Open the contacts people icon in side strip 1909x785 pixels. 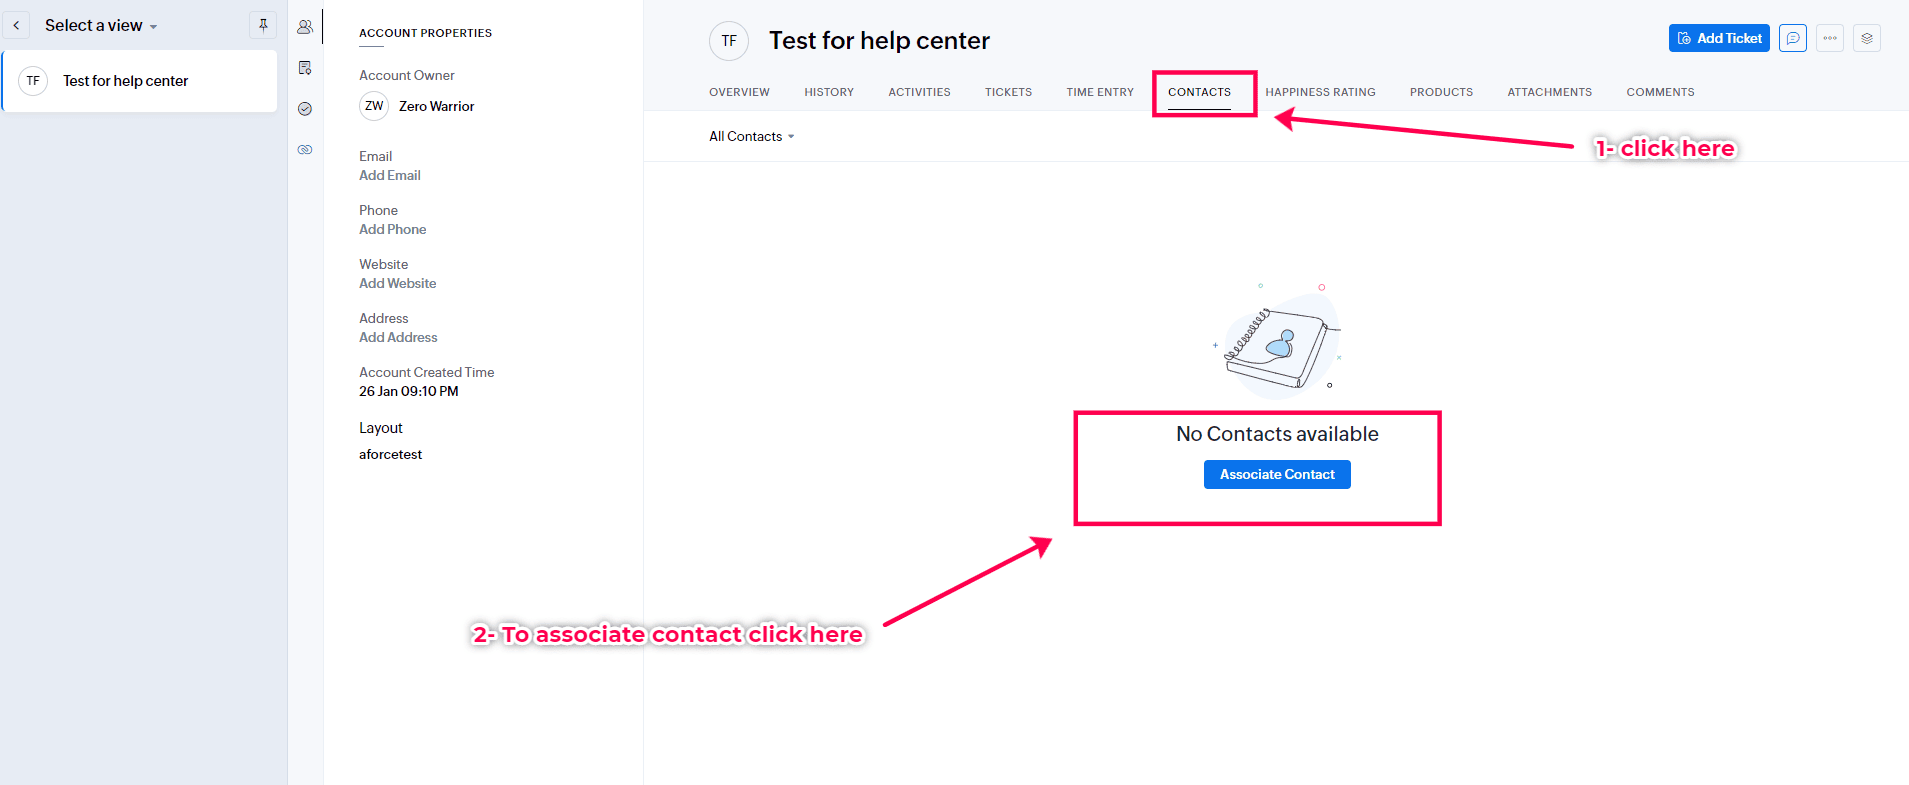[305, 27]
